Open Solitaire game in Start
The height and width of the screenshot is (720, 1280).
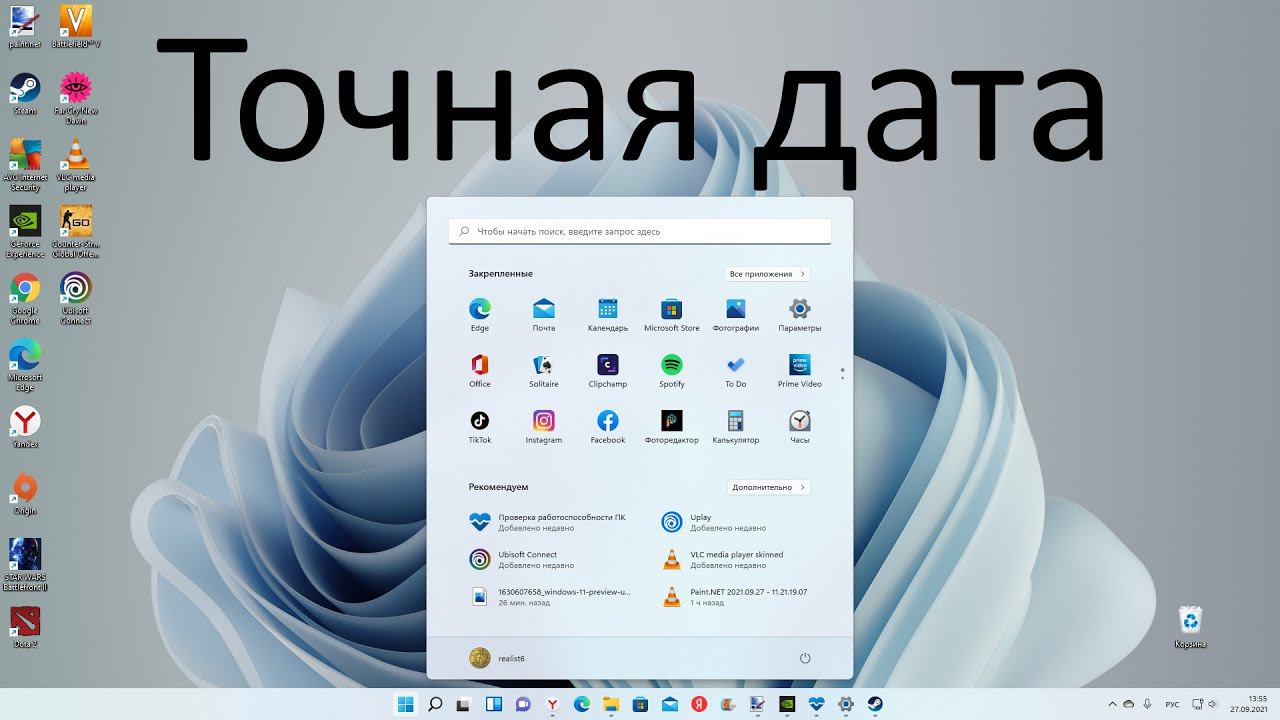click(x=544, y=370)
